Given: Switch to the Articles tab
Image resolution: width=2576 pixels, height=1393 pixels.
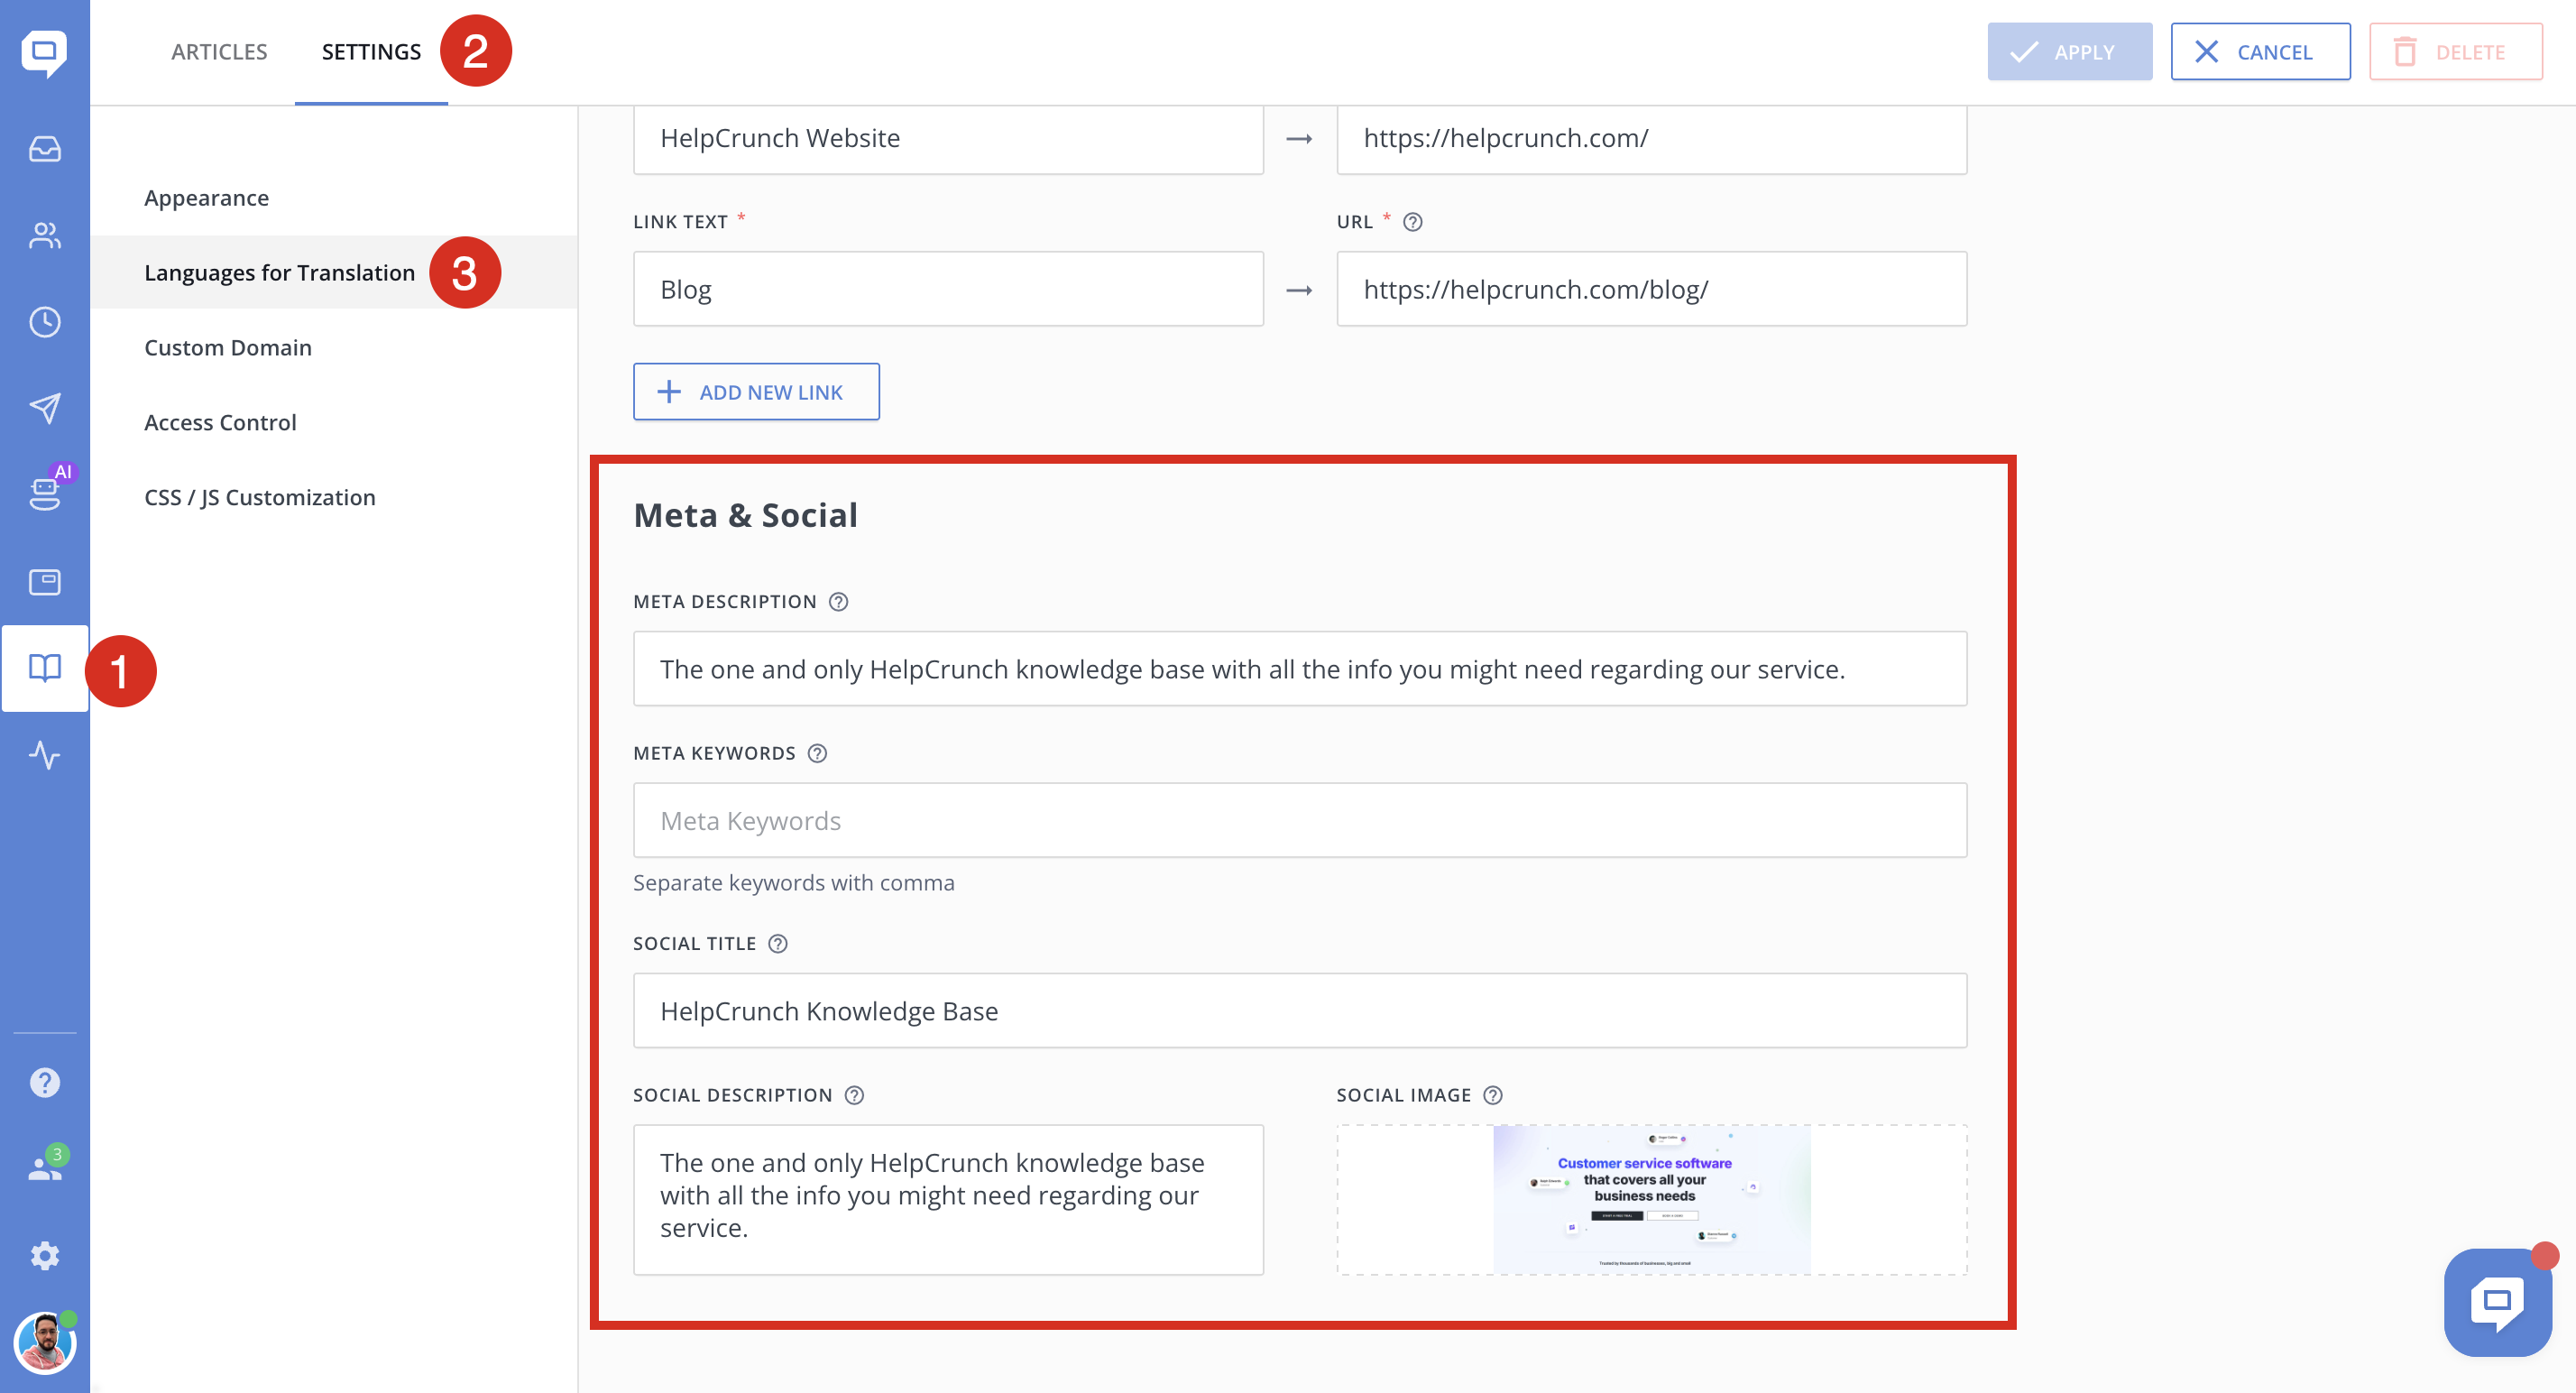Looking at the screenshot, I should (x=219, y=52).
